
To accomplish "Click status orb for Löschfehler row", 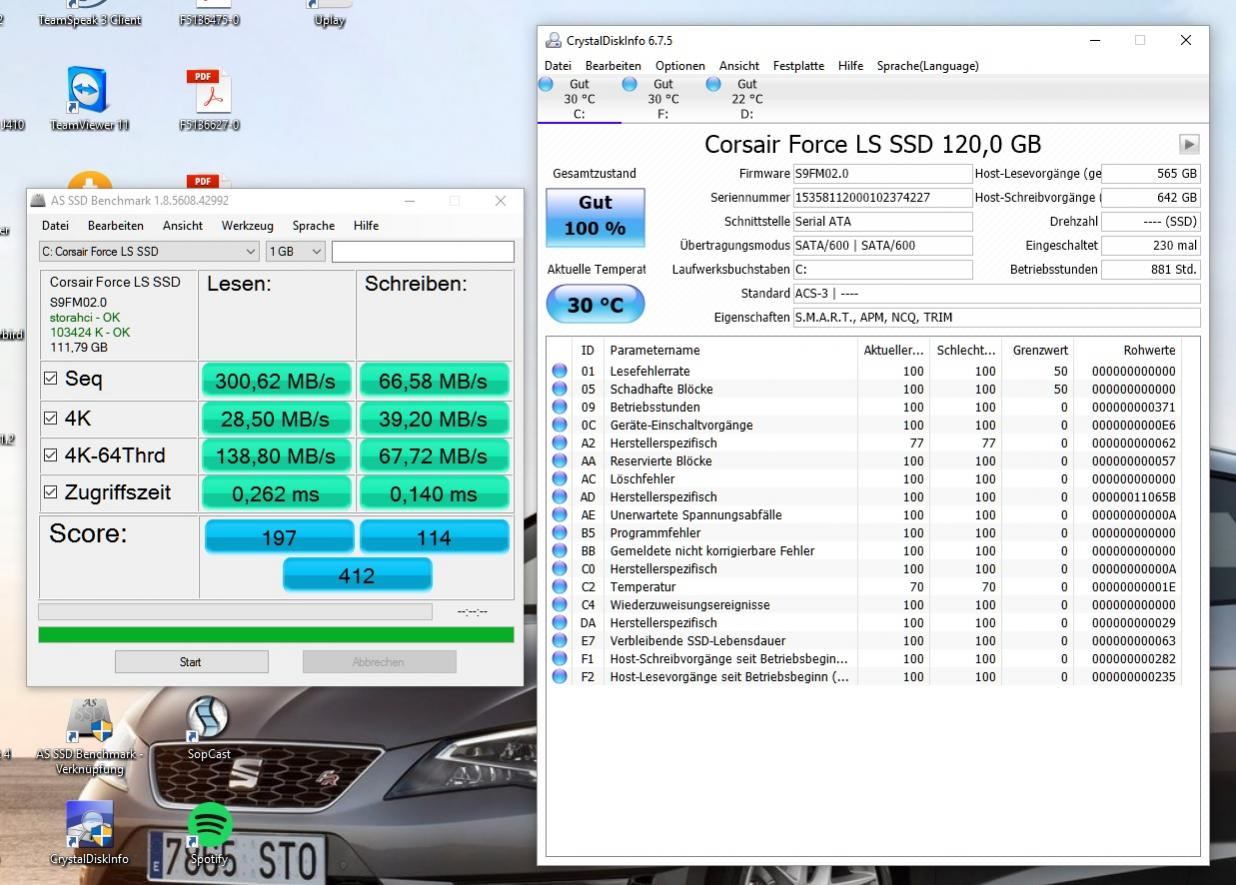I will pos(560,479).
